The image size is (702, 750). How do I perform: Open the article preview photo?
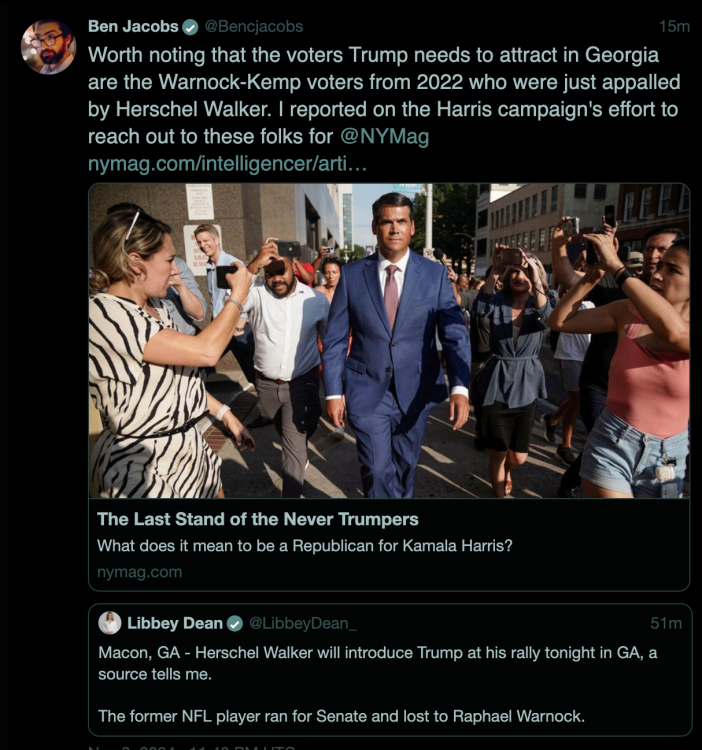(389, 340)
